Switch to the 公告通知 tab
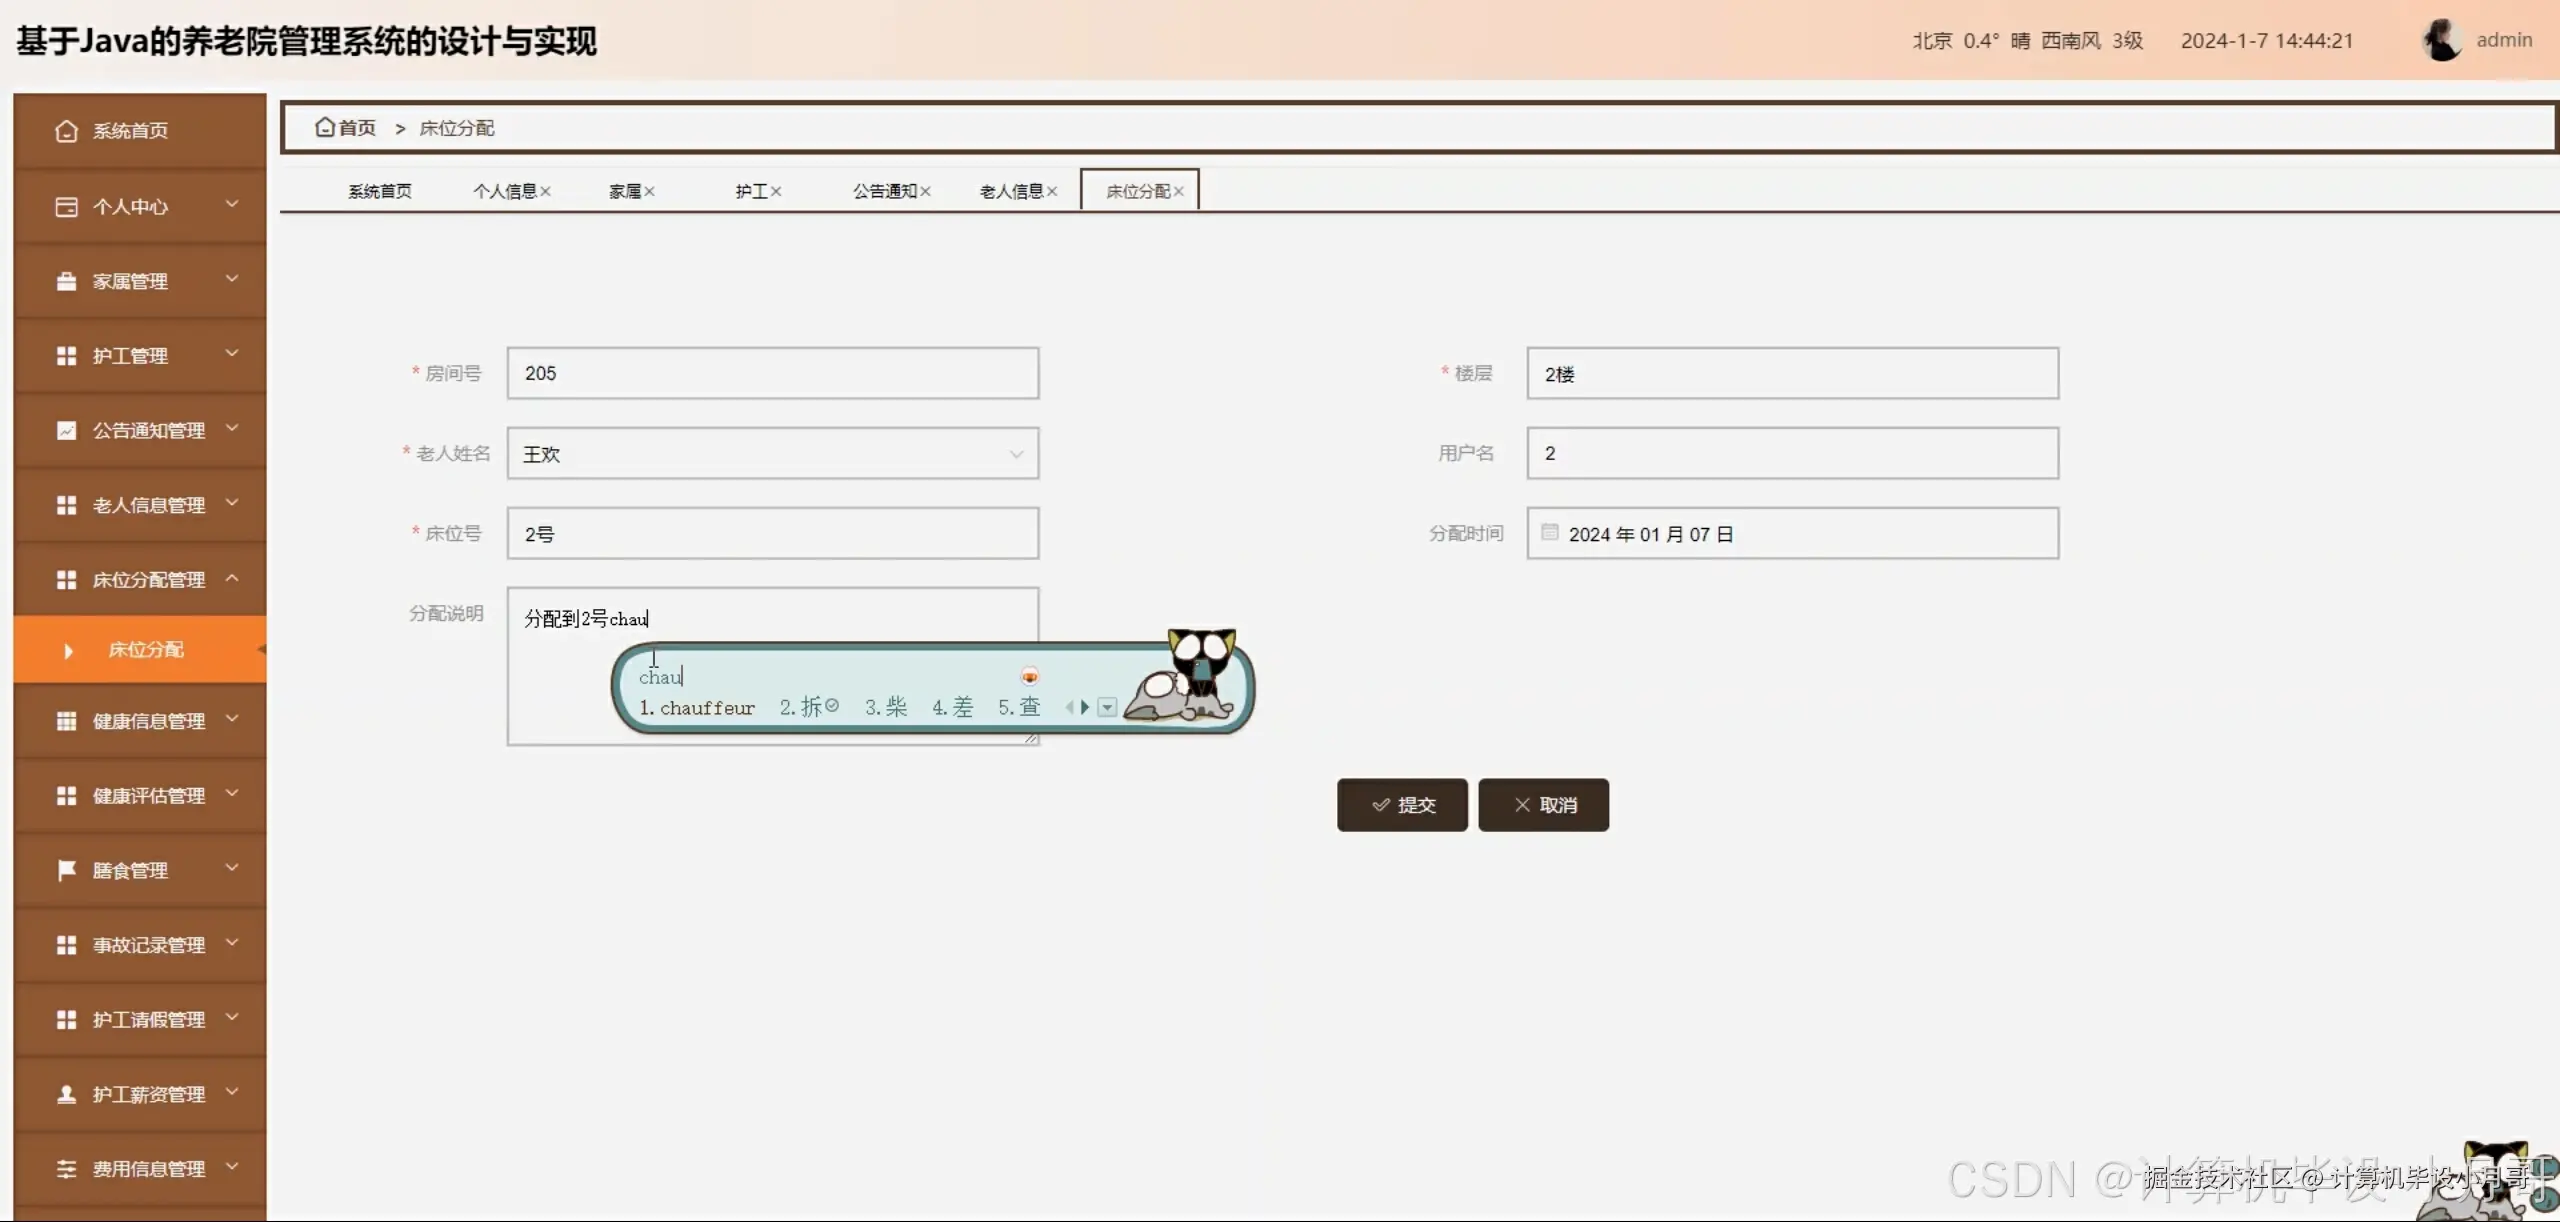 [884, 191]
